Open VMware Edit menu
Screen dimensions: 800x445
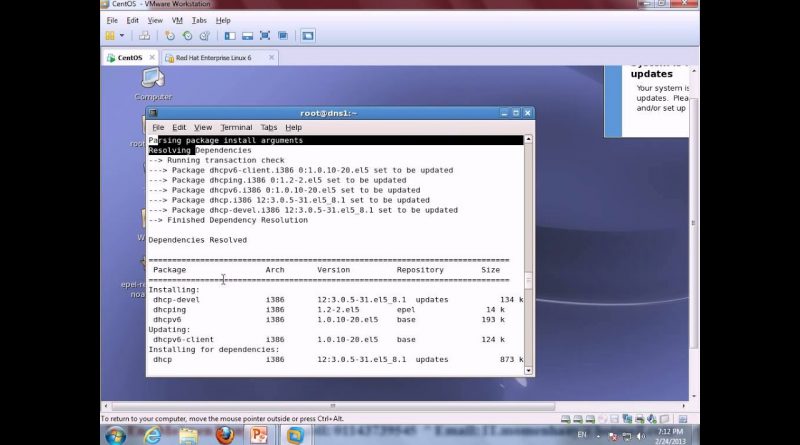click(x=133, y=20)
